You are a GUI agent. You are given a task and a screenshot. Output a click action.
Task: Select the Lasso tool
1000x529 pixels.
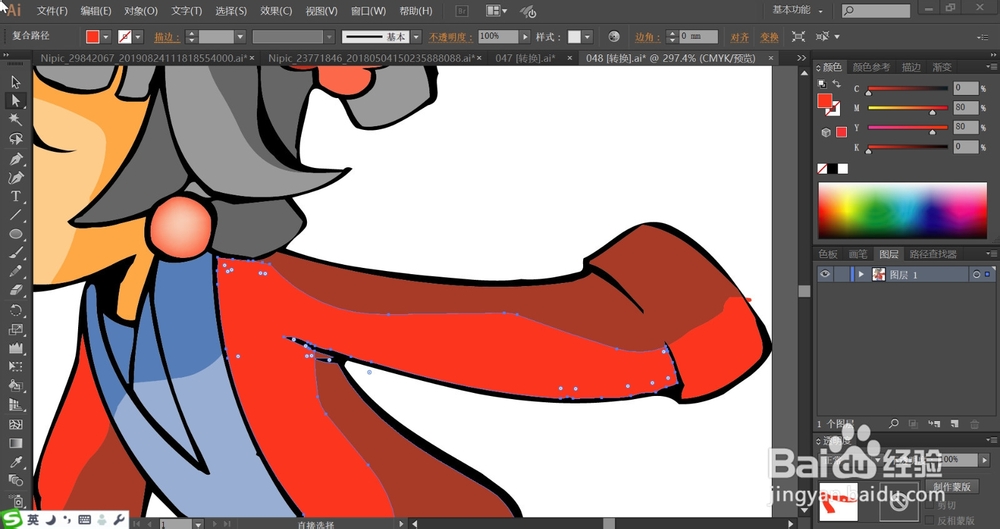pos(16,138)
